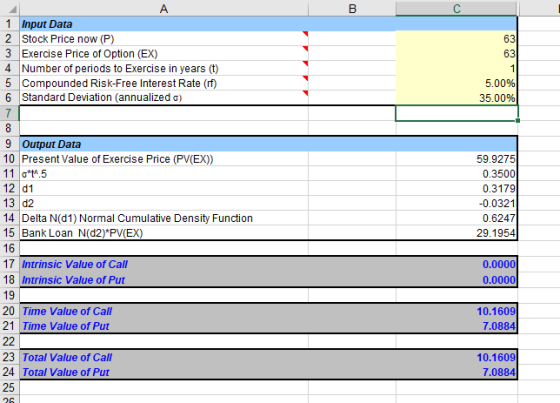Select the 0.3179 value cell

[x=456, y=188]
